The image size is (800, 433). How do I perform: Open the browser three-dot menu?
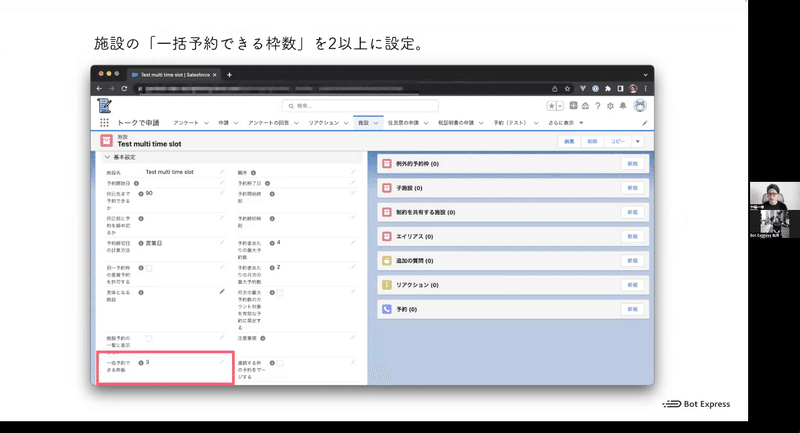(645, 88)
